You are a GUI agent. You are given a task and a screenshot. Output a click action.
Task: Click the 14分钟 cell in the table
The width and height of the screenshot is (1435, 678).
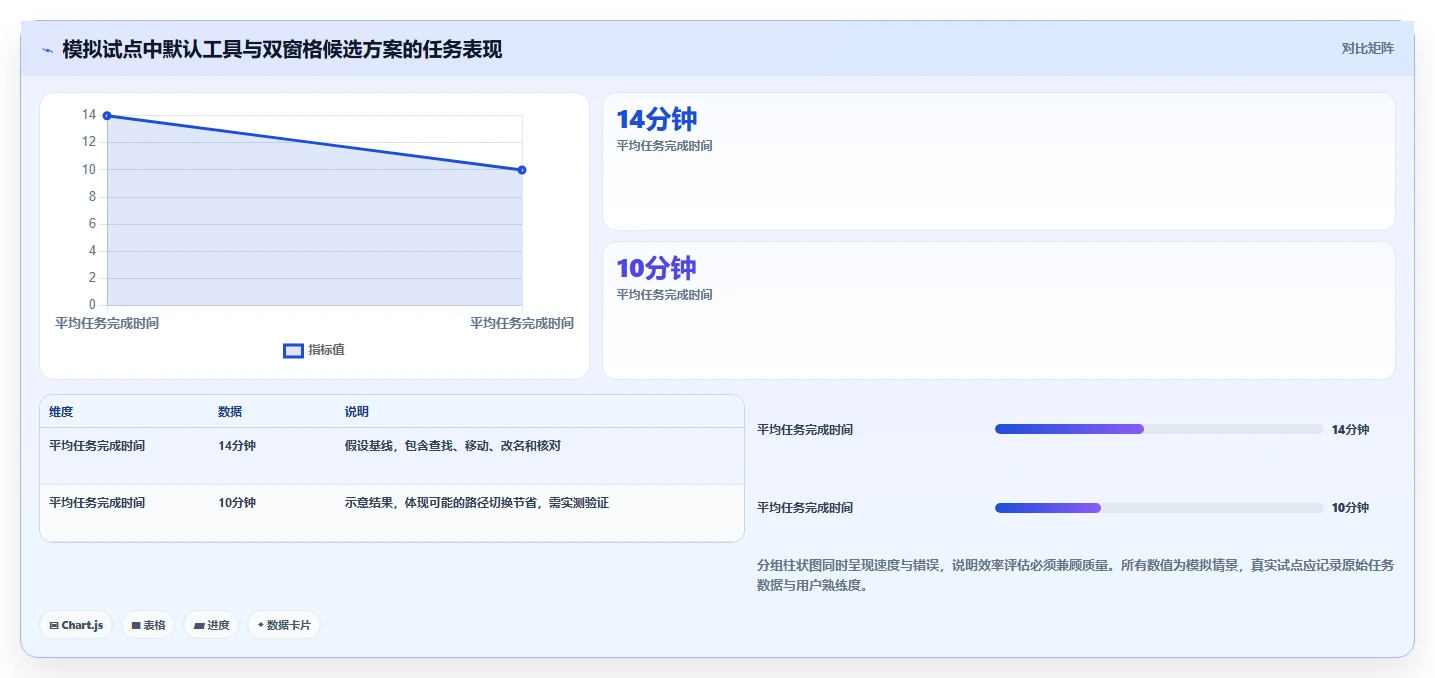click(237, 446)
